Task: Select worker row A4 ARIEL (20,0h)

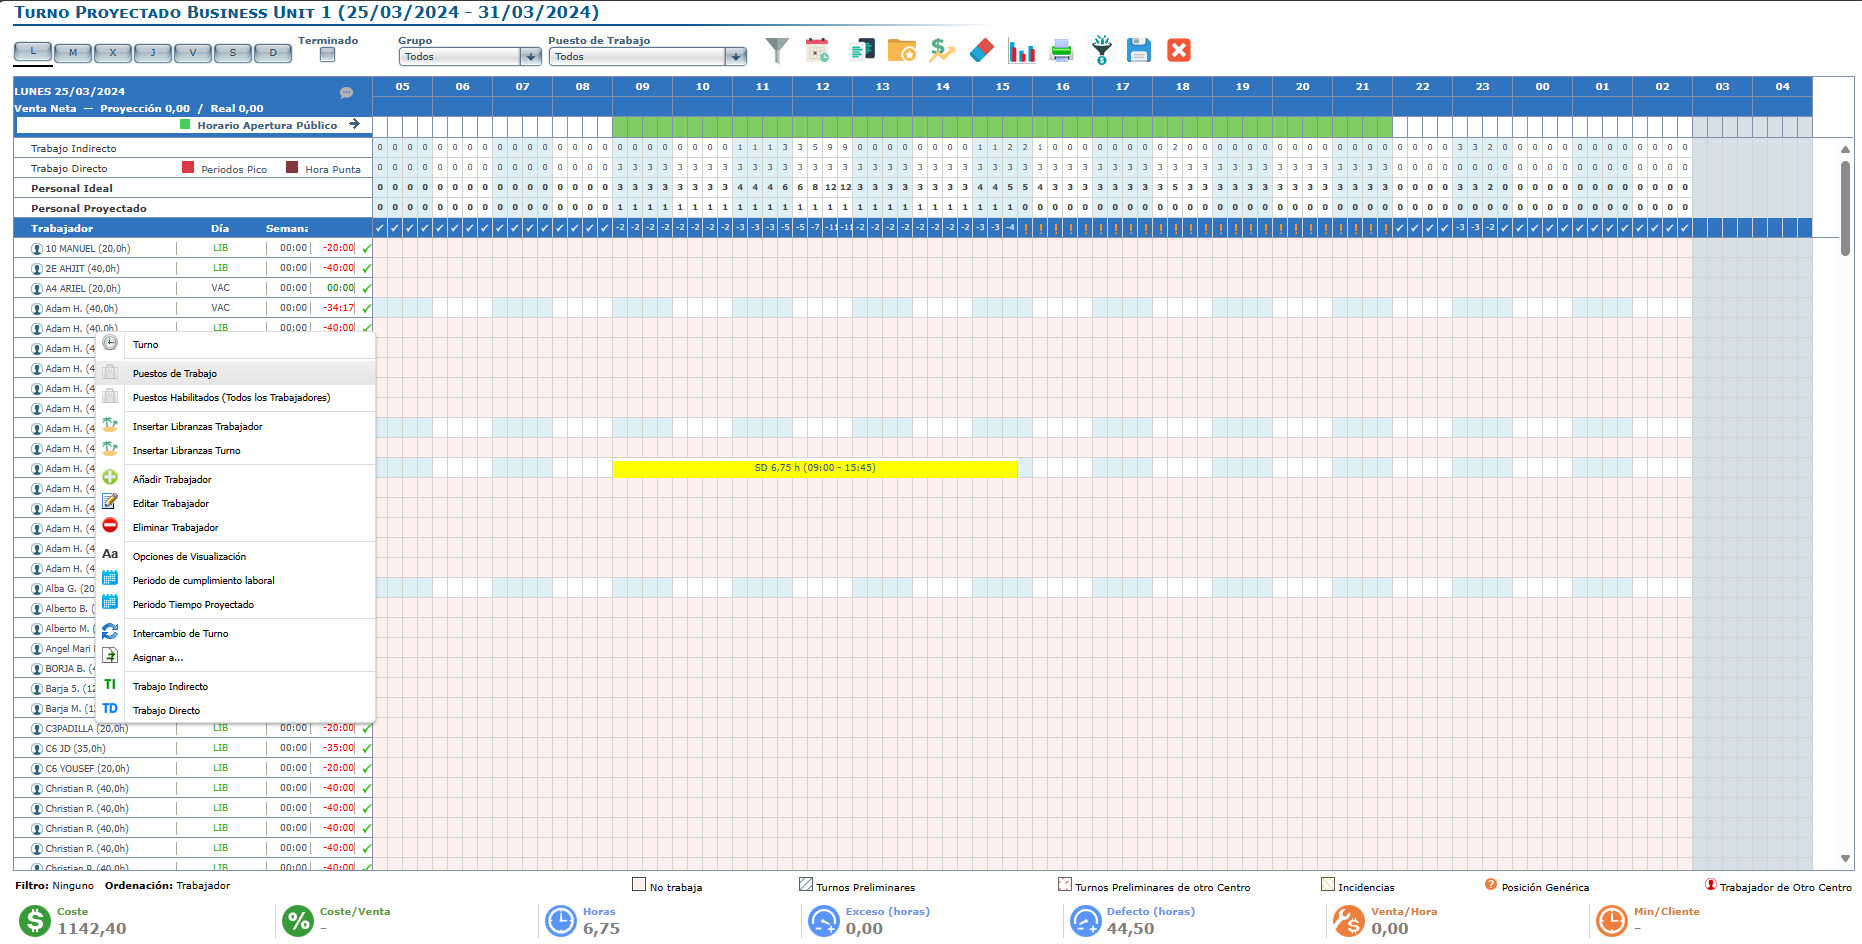Action: pyautogui.click(x=193, y=288)
